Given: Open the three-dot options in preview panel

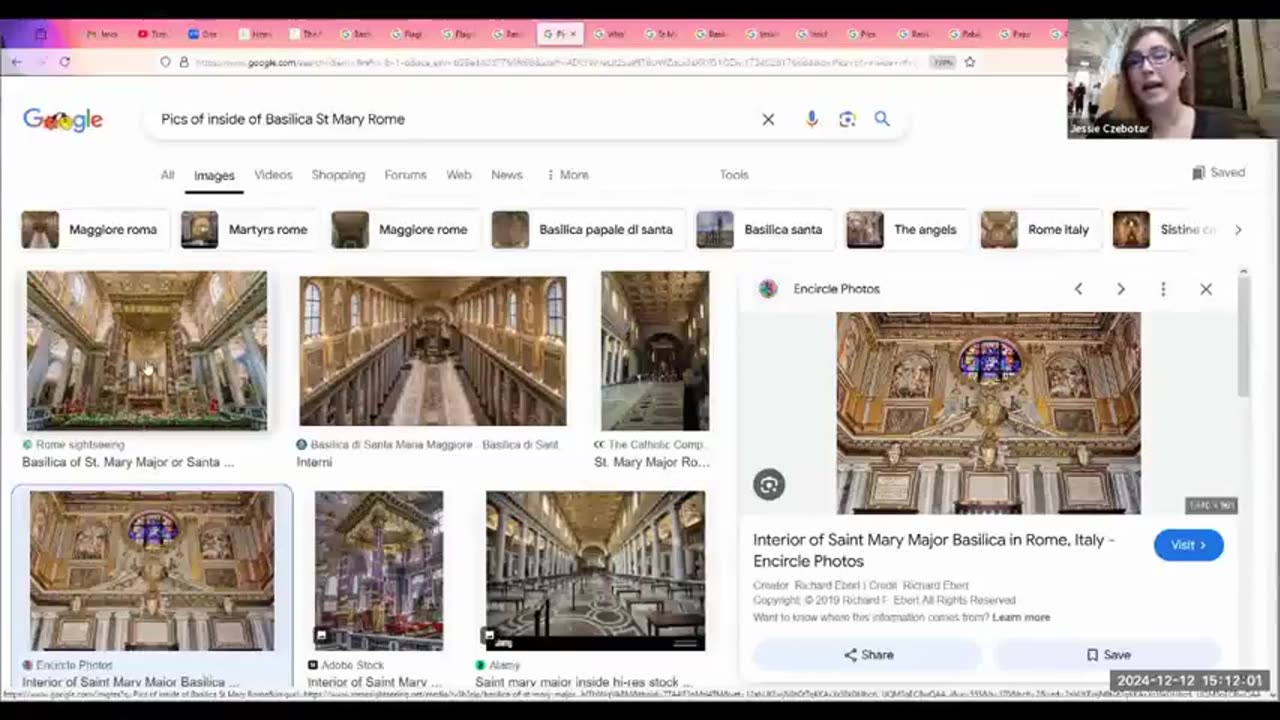Looking at the screenshot, I should point(1163,289).
